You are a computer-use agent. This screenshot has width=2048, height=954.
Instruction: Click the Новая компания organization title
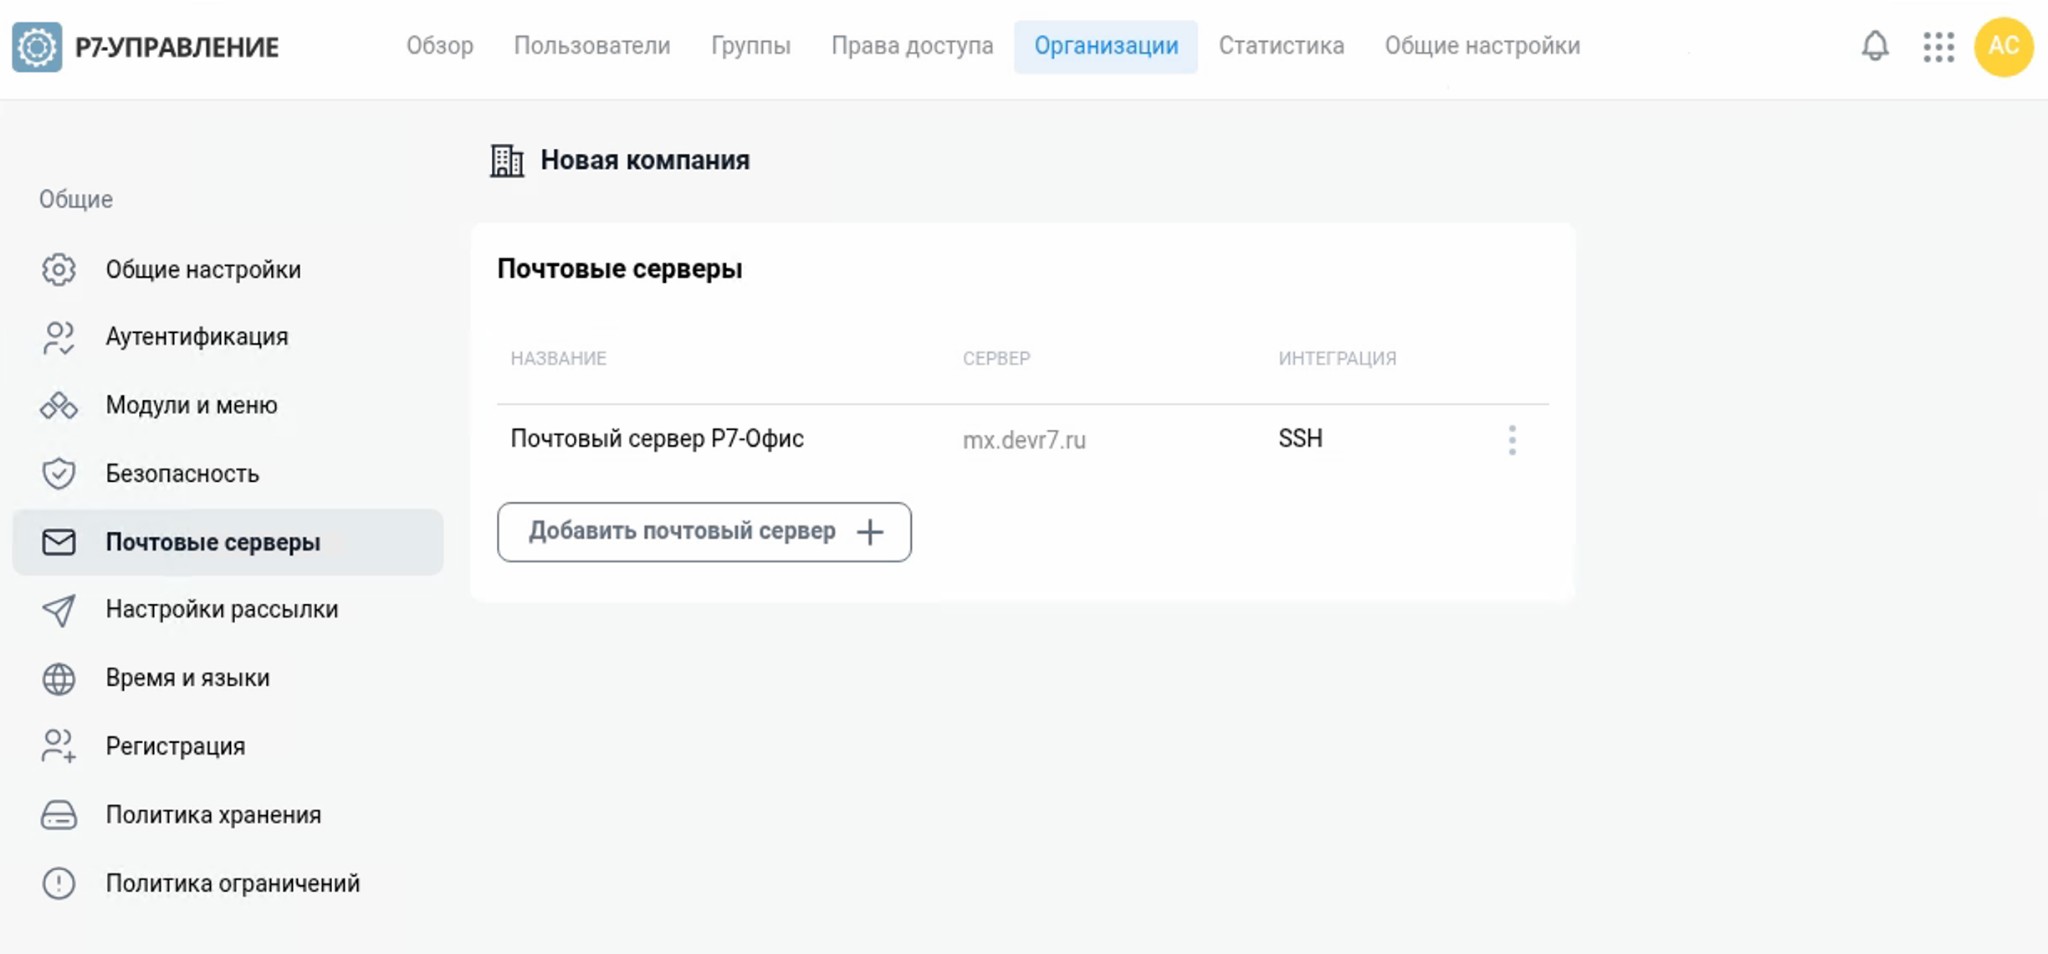tap(645, 160)
